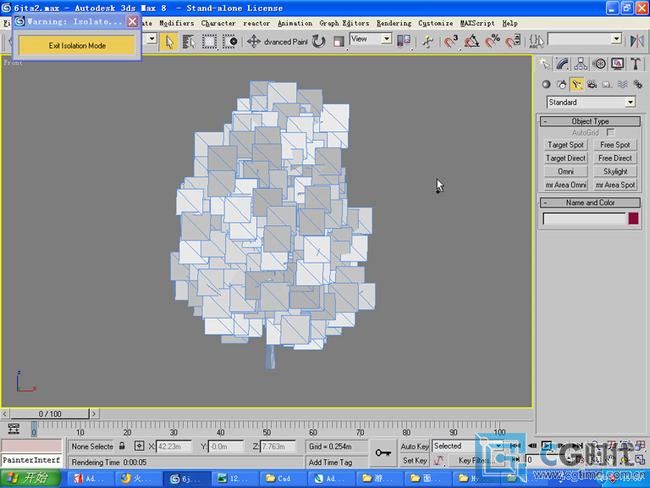Switch to the Display panel tab

coord(618,63)
